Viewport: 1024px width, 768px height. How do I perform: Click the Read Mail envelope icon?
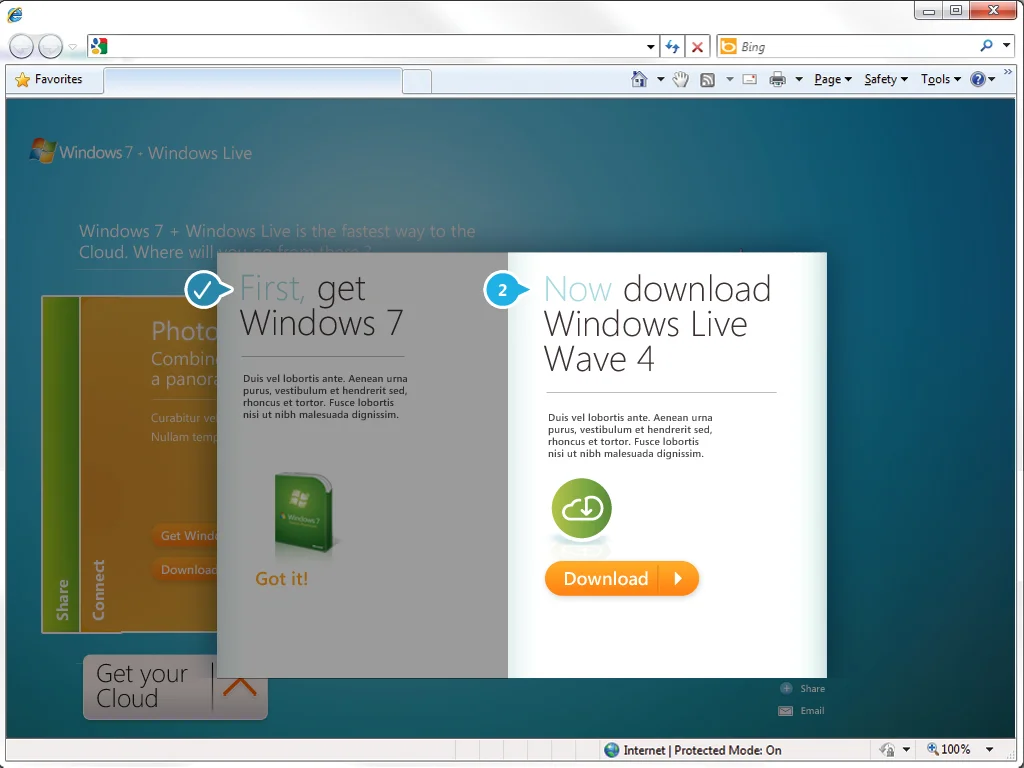tap(749, 78)
